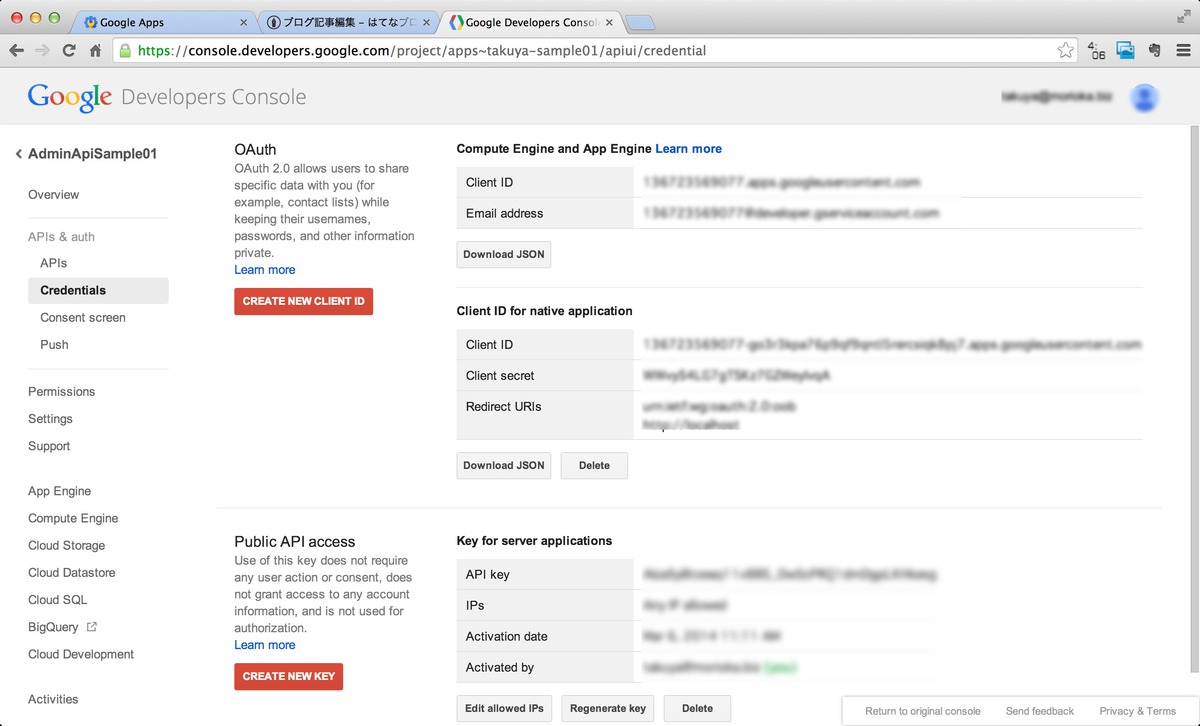Open the Chrome hamburger menu
The height and width of the screenshot is (726, 1200).
[x=1183, y=50]
